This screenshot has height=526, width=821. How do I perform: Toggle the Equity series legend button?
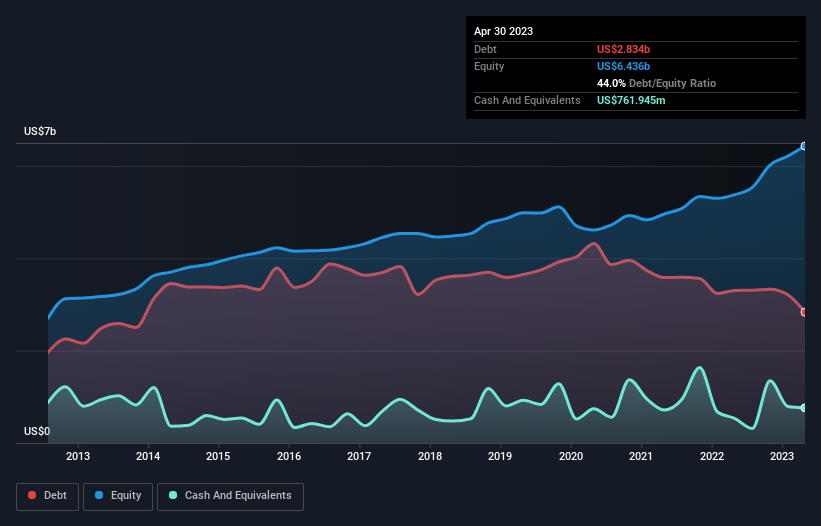[x=118, y=496]
